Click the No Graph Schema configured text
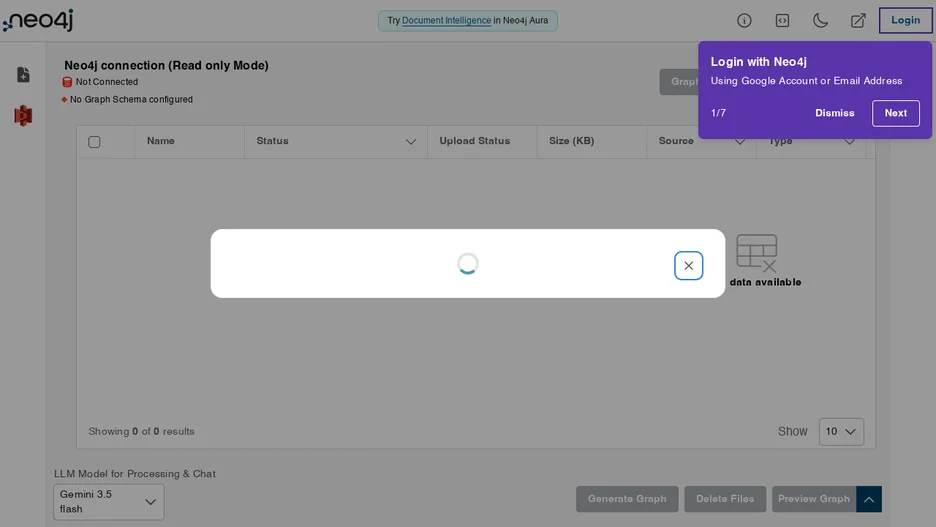The height and width of the screenshot is (527, 936). pos(131,100)
